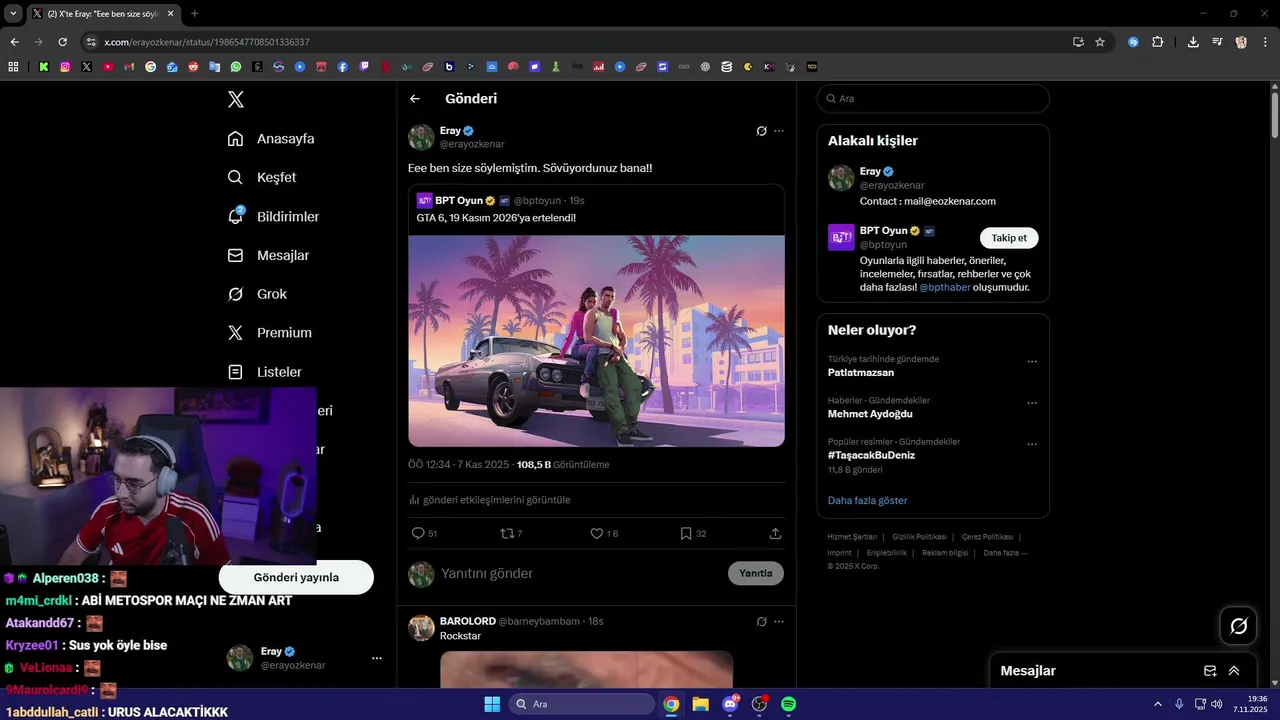View post engagements link
The width and height of the screenshot is (1280, 720).
click(489, 500)
